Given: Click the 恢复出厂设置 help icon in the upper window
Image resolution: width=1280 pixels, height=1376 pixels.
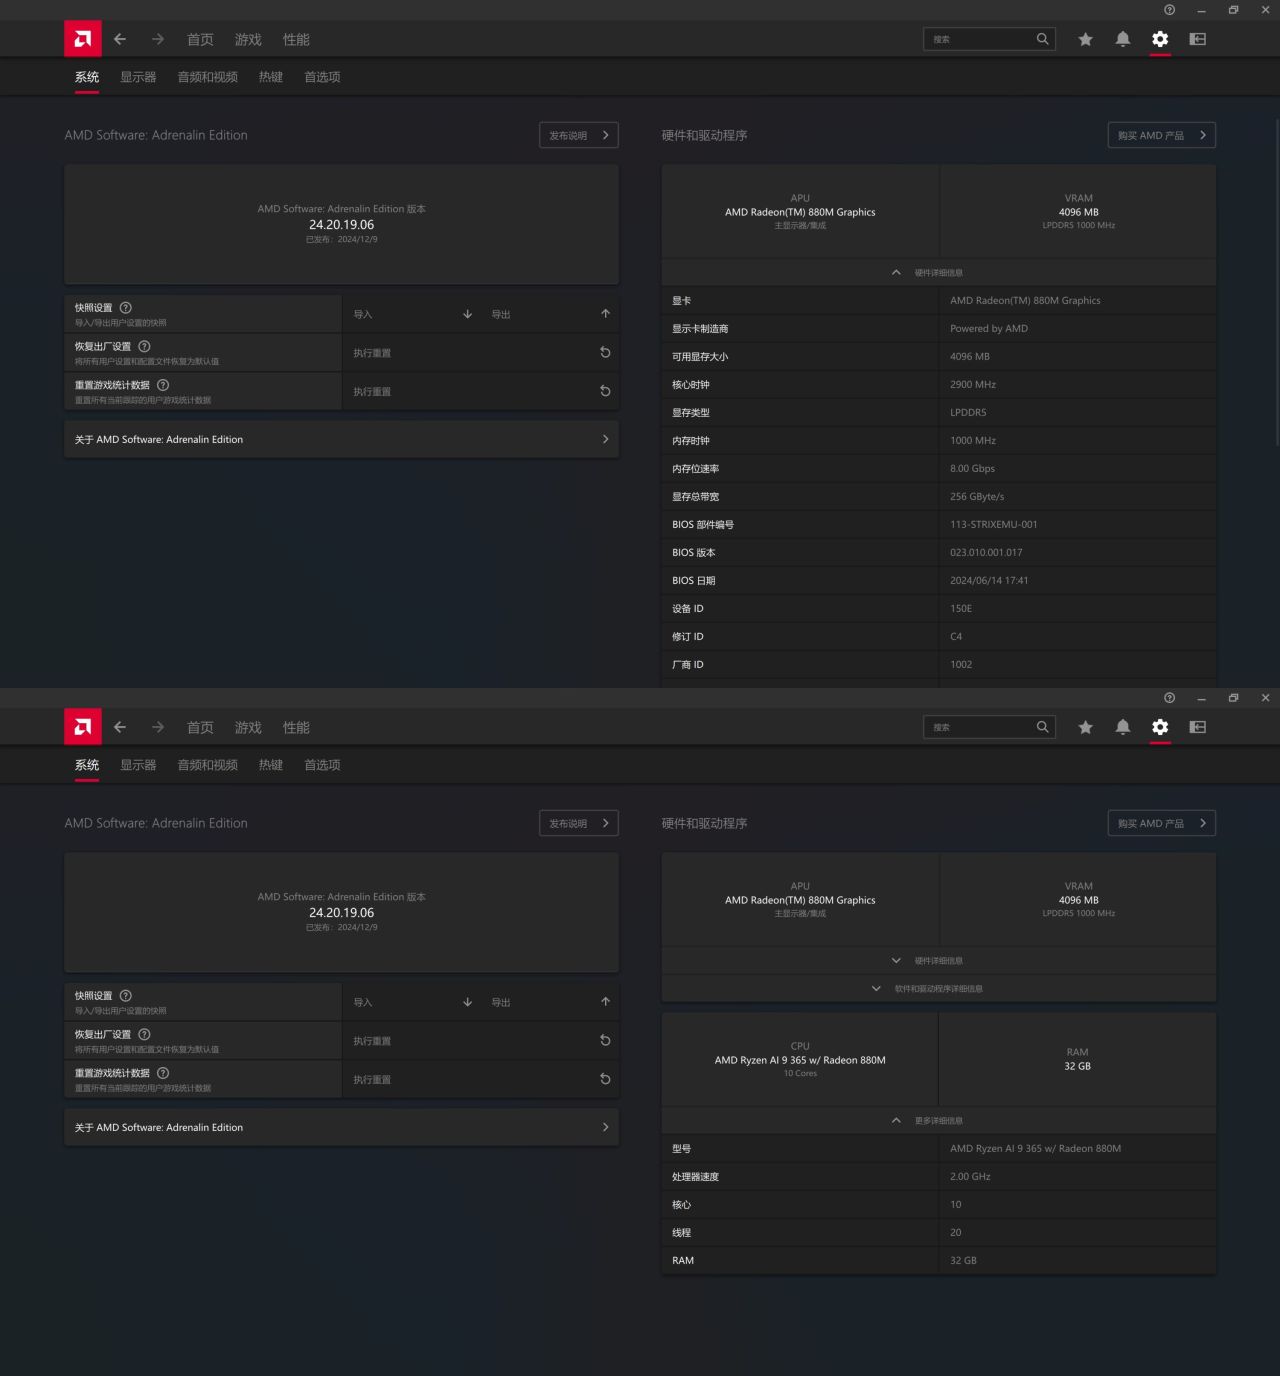Looking at the screenshot, I should coord(144,346).
